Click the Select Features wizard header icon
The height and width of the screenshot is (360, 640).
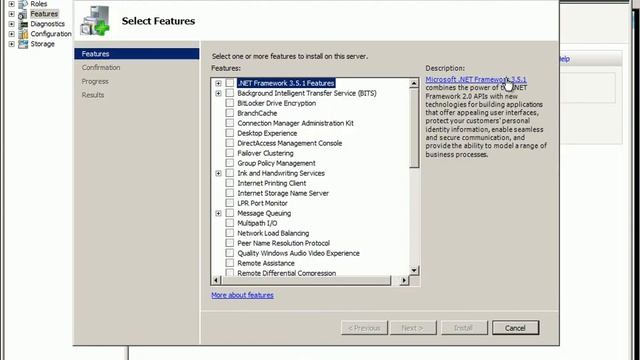tap(95, 21)
